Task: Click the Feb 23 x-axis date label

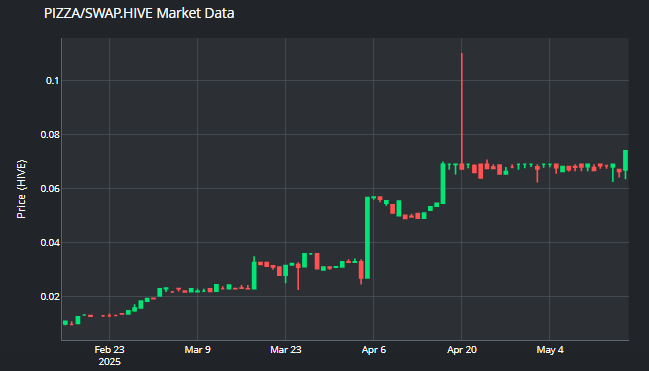Action: click(109, 350)
